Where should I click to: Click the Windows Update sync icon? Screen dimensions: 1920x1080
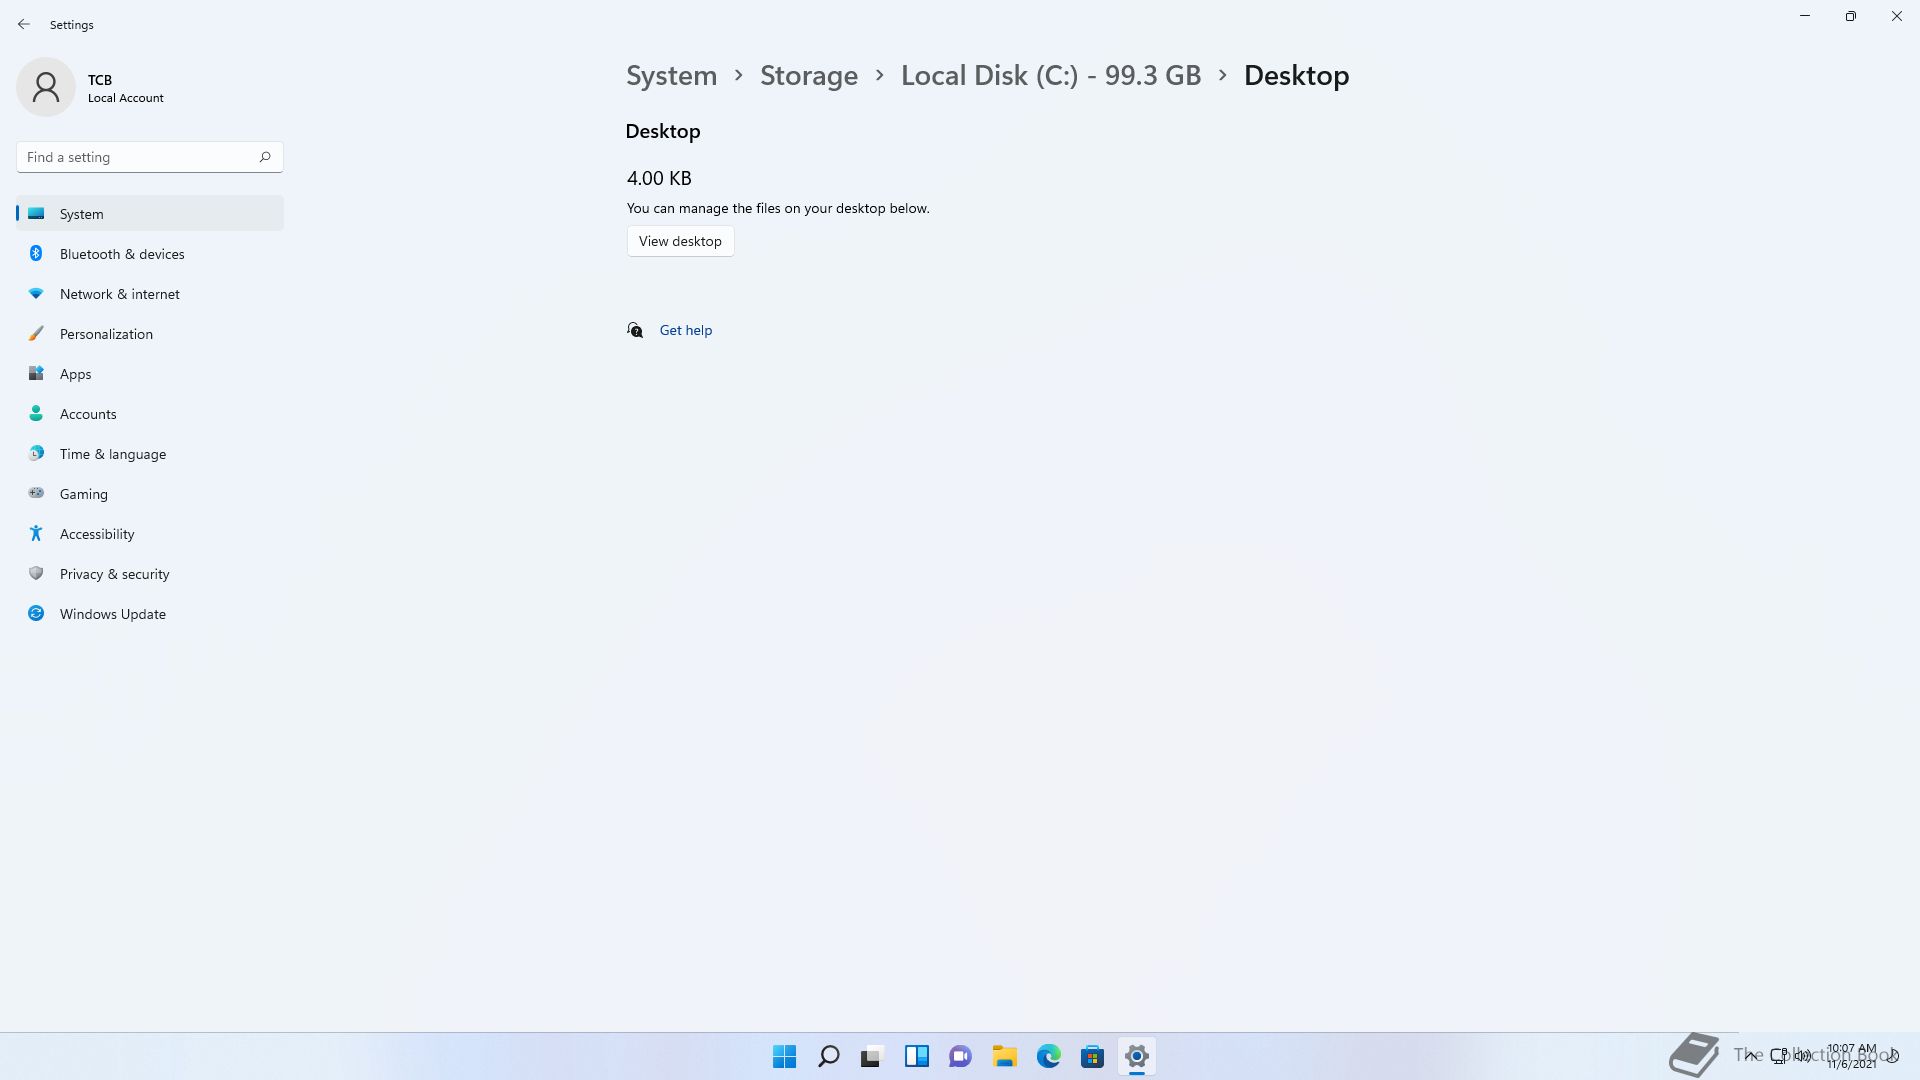point(36,614)
